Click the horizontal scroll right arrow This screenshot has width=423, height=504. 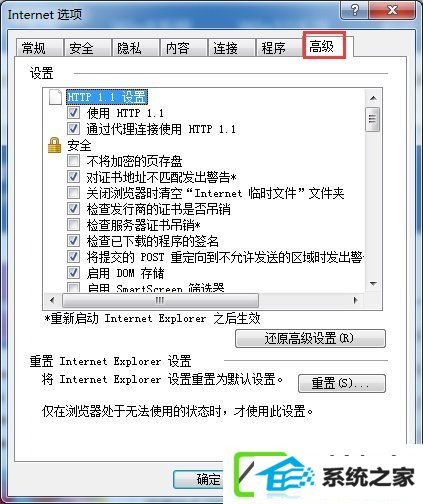(x=355, y=300)
